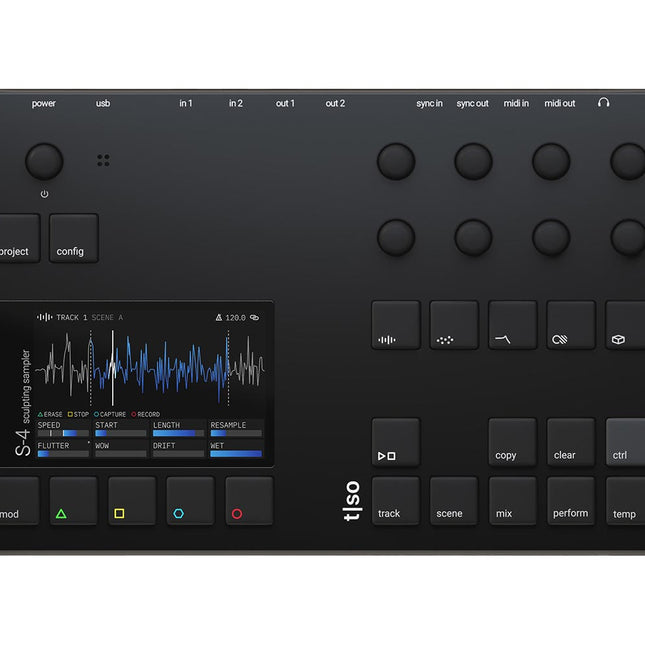Turn on the power knob
This screenshot has width=645, height=645.
(44, 161)
